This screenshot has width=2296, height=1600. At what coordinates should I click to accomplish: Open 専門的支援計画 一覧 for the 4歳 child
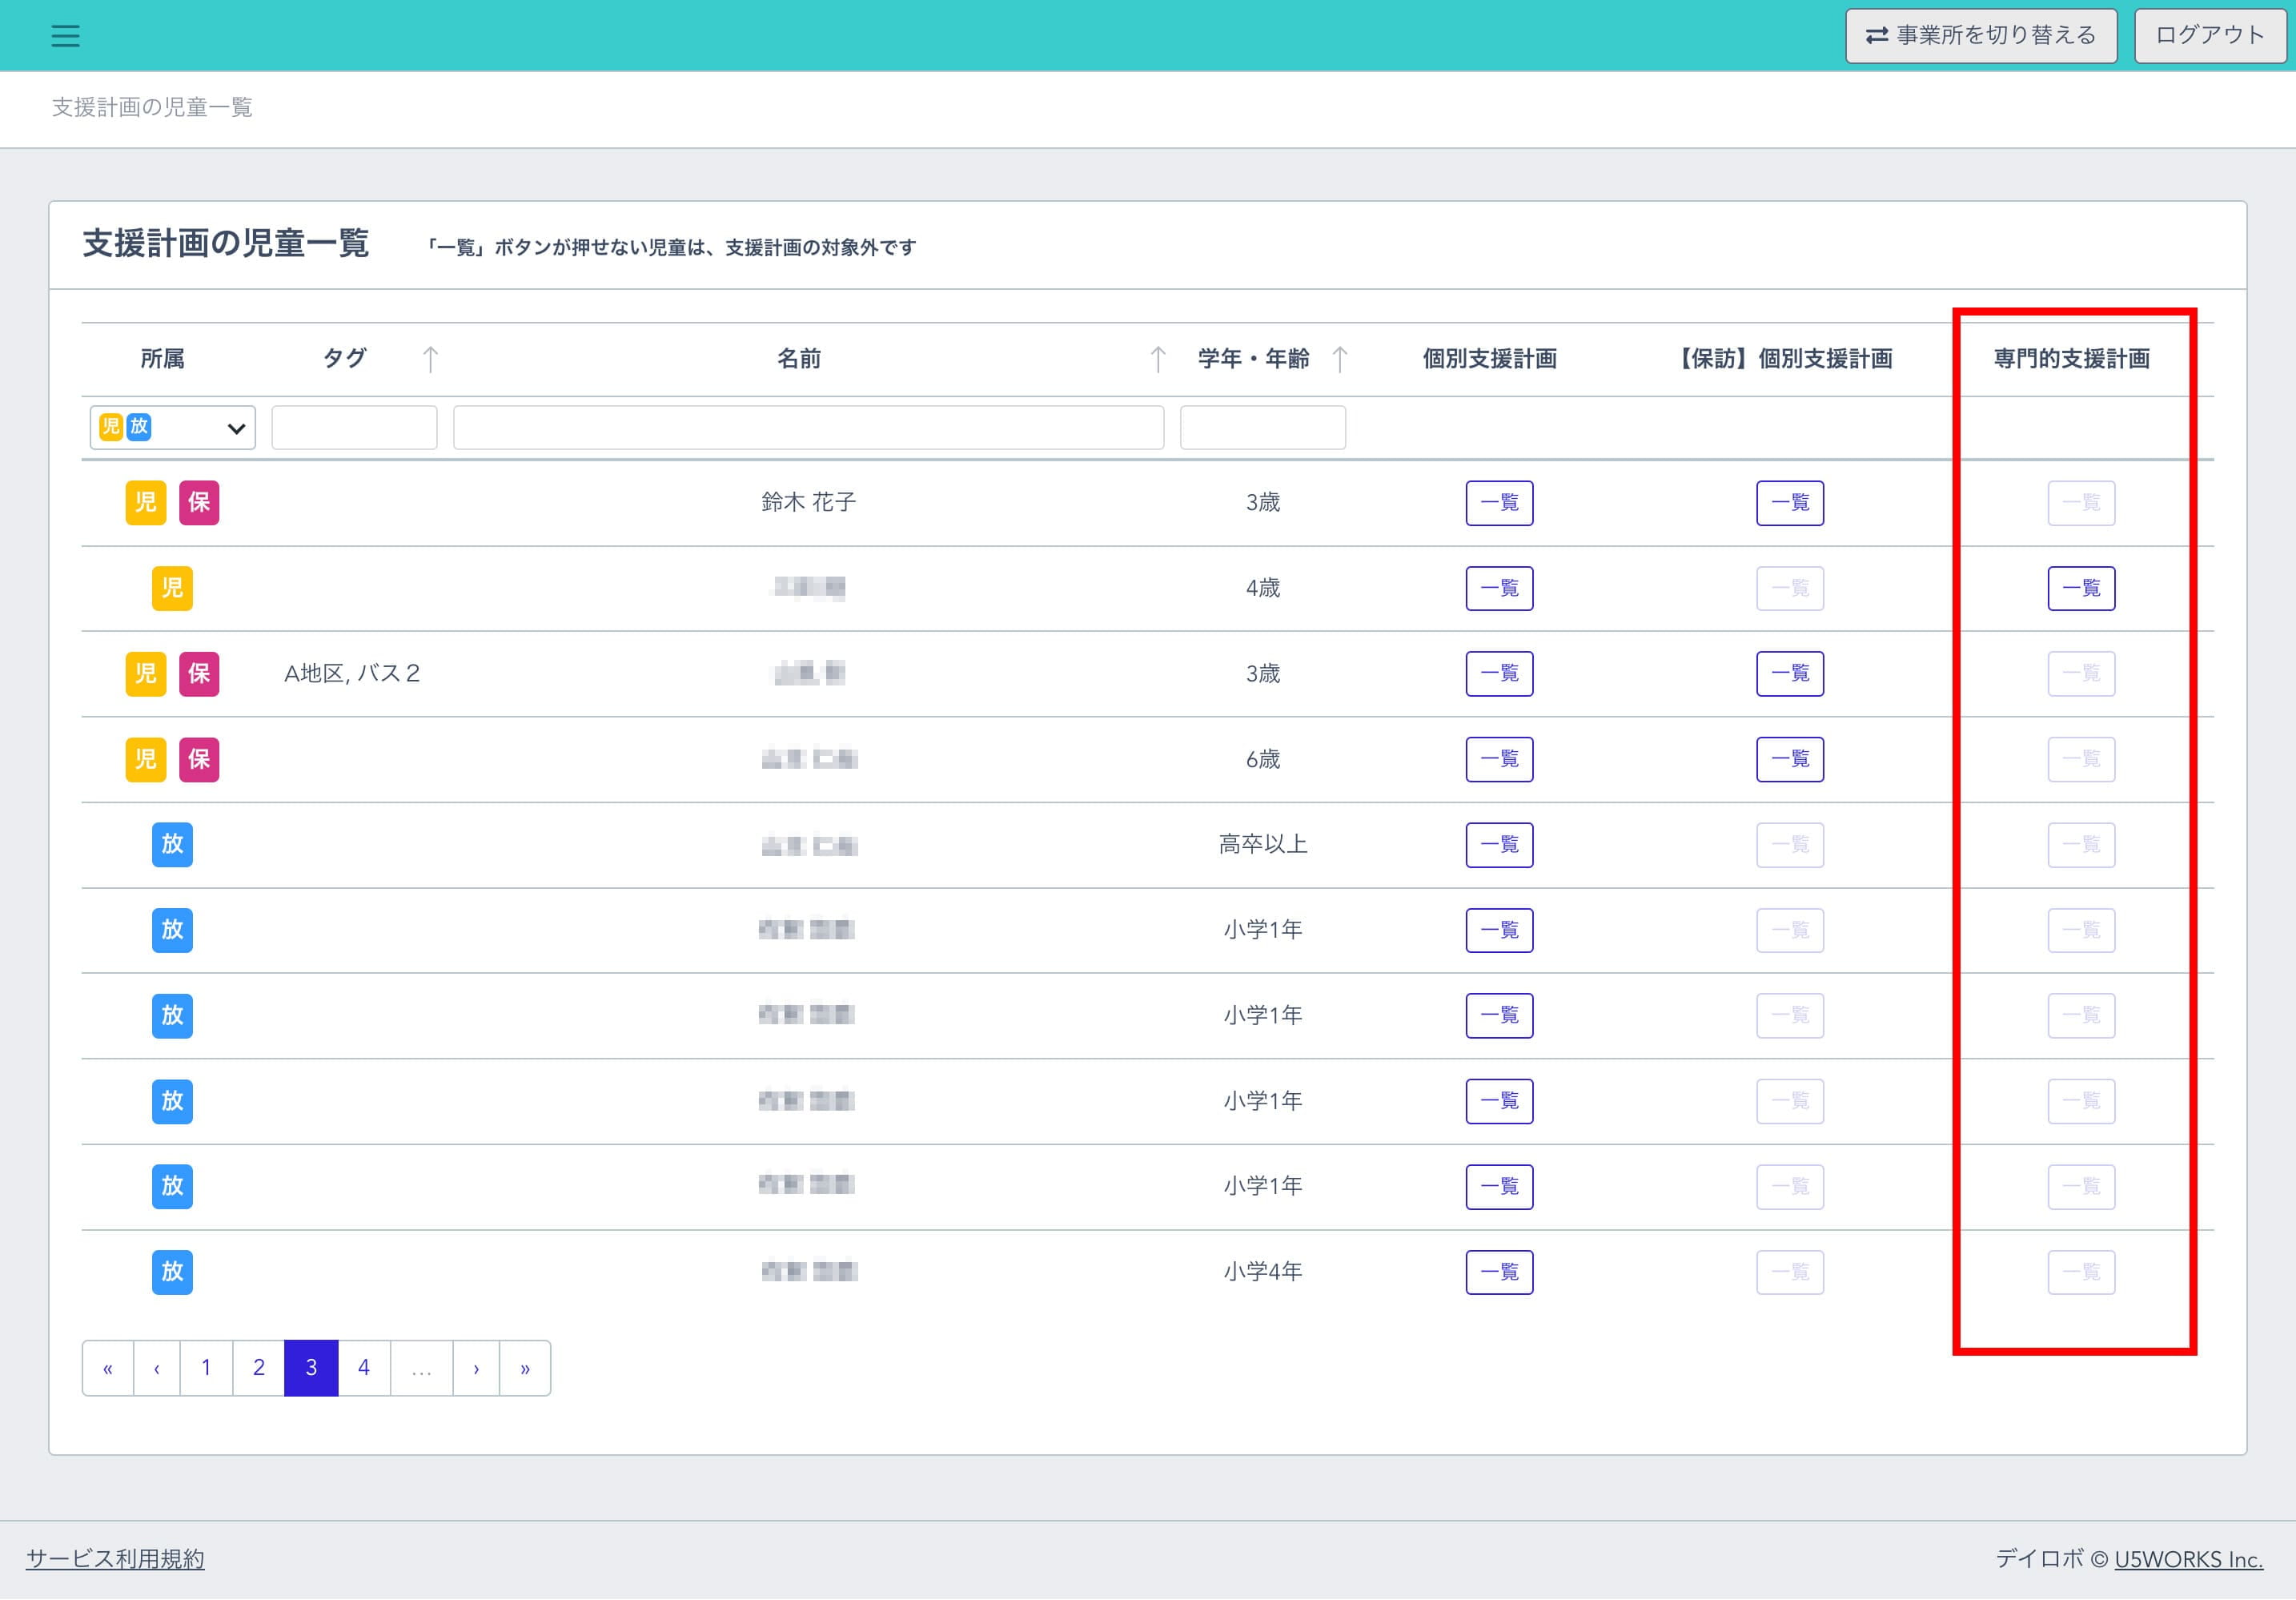pyautogui.click(x=2081, y=588)
